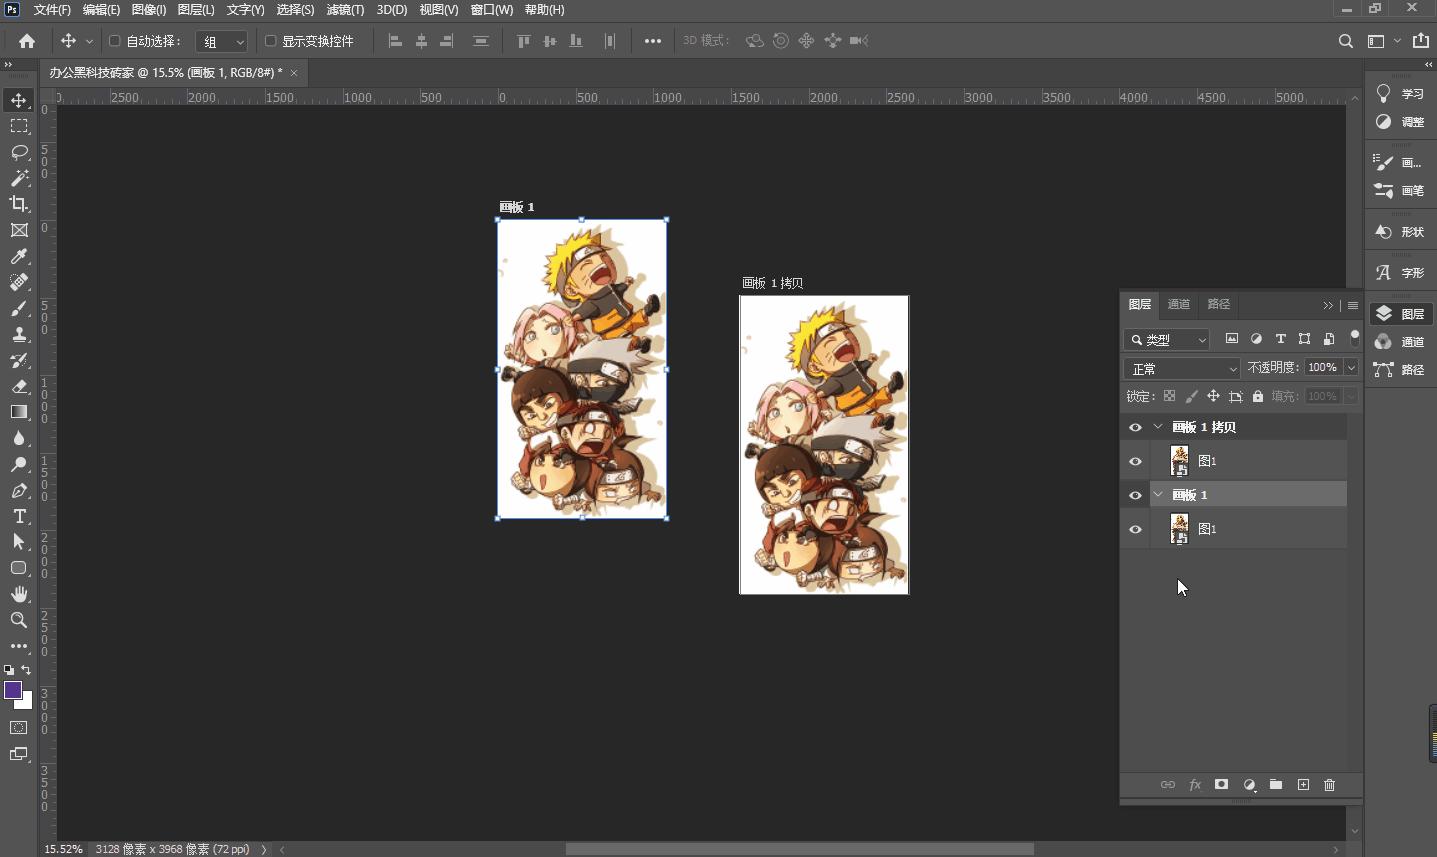Select the Brush tool

[x=19, y=308]
